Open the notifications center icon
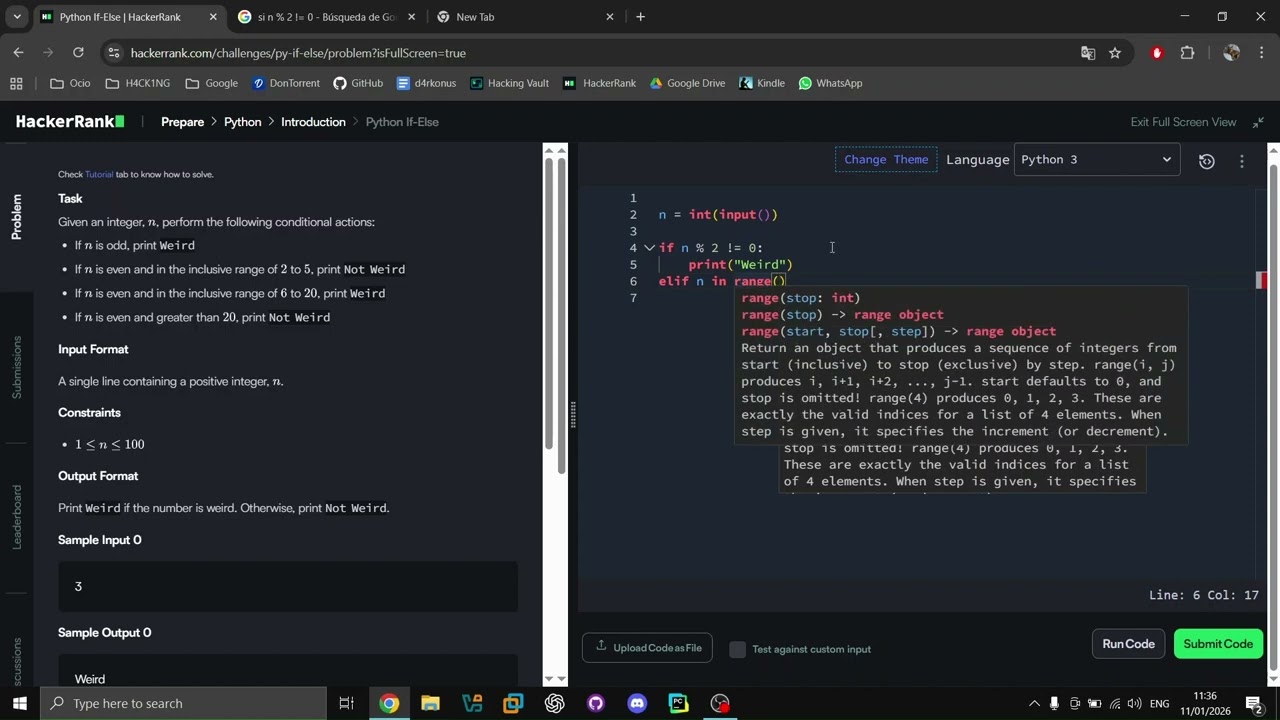1280x720 pixels. tap(1253, 703)
